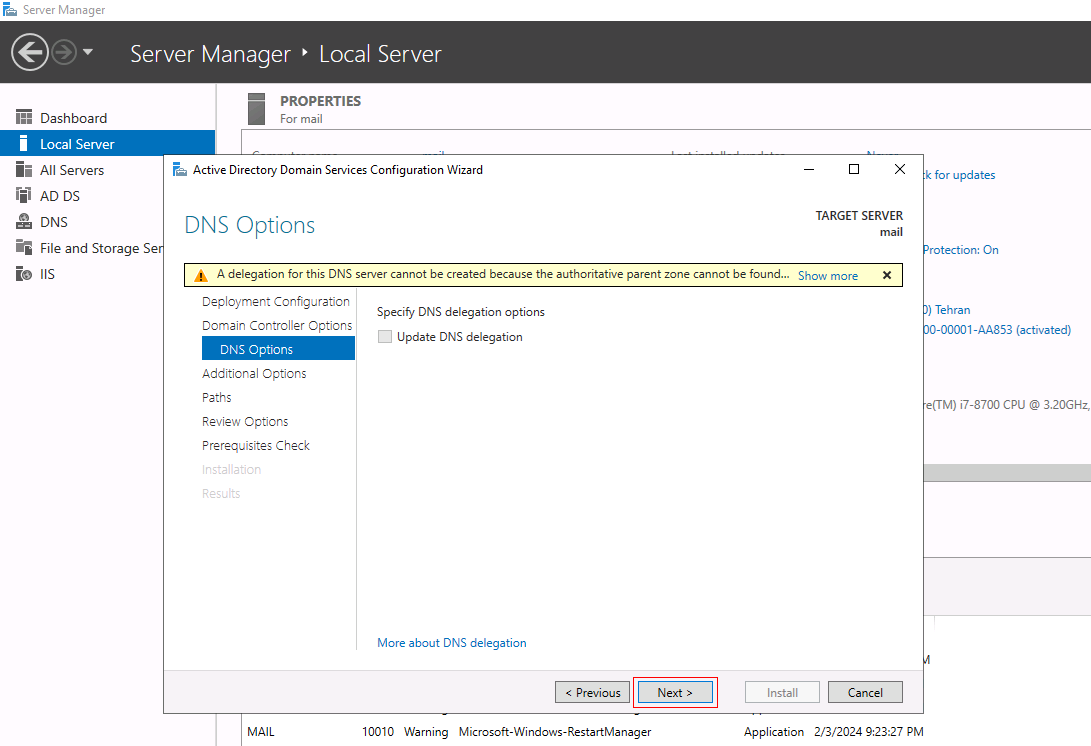
Task: Select All Servers in the sidebar
Action: pos(72,170)
